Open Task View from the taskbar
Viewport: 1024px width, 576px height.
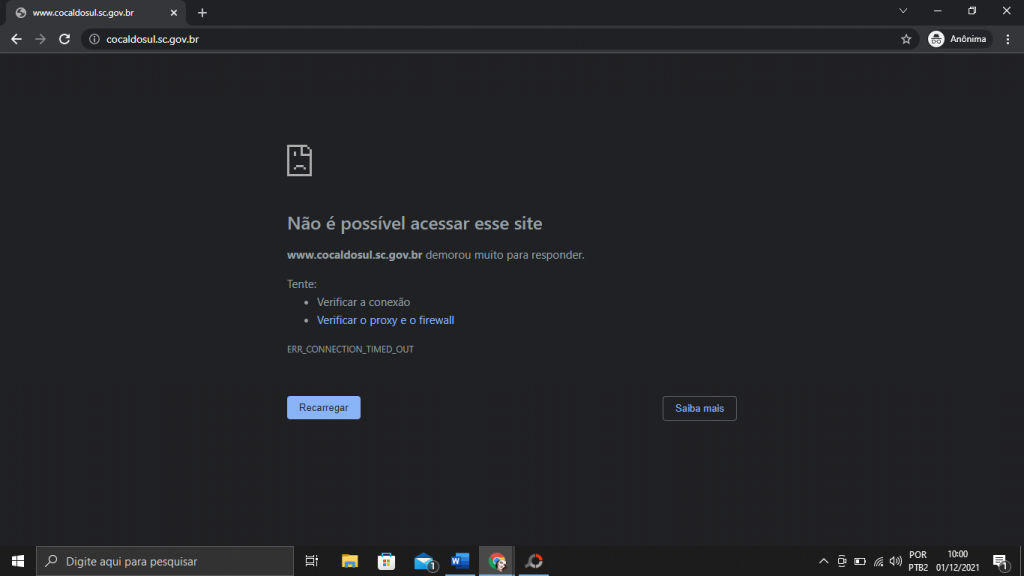[312, 561]
